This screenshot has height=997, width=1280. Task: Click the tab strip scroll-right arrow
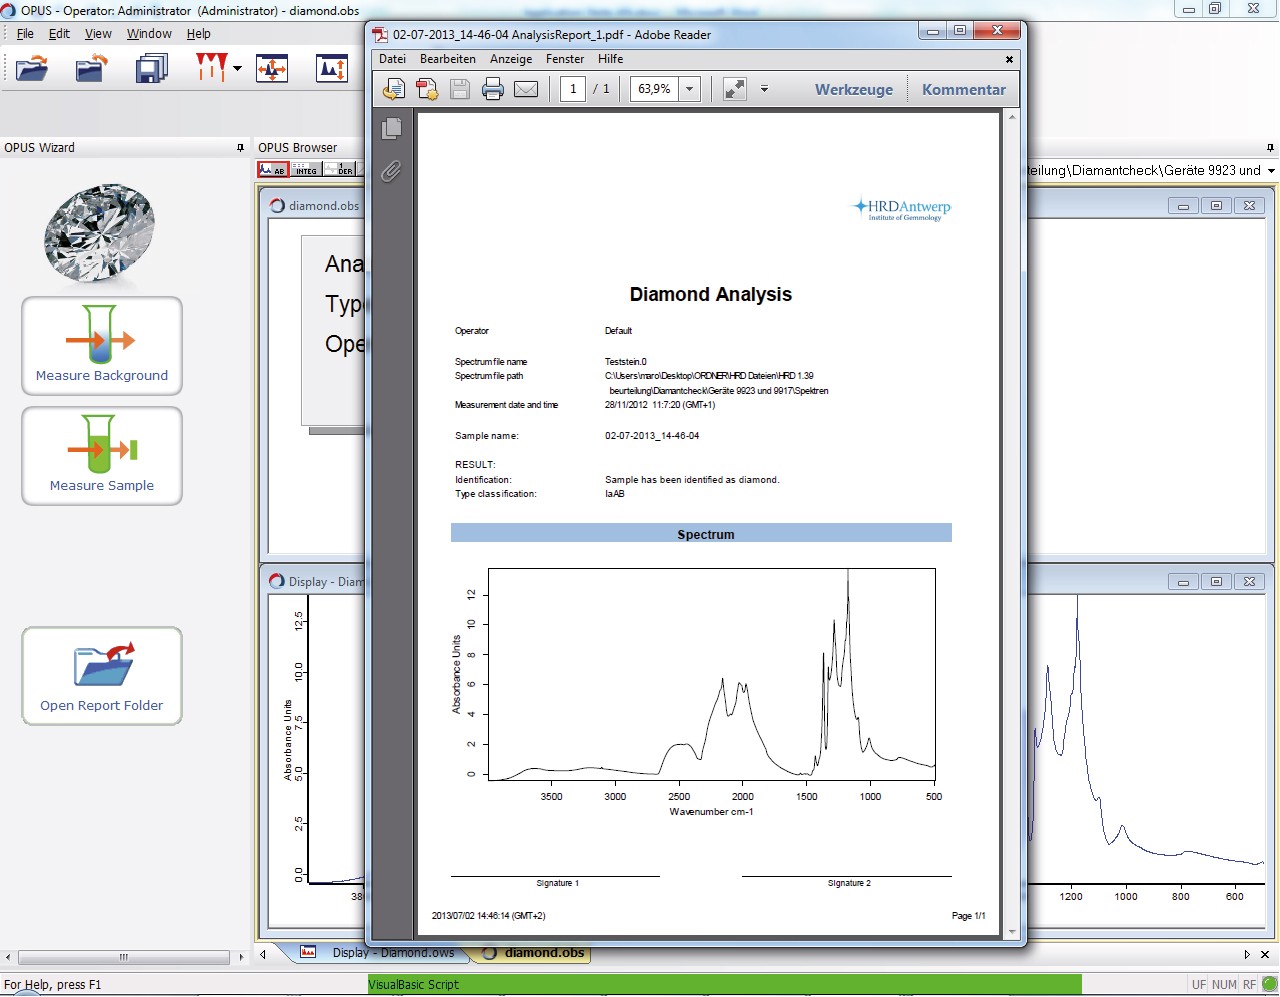click(x=1247, y=954)
